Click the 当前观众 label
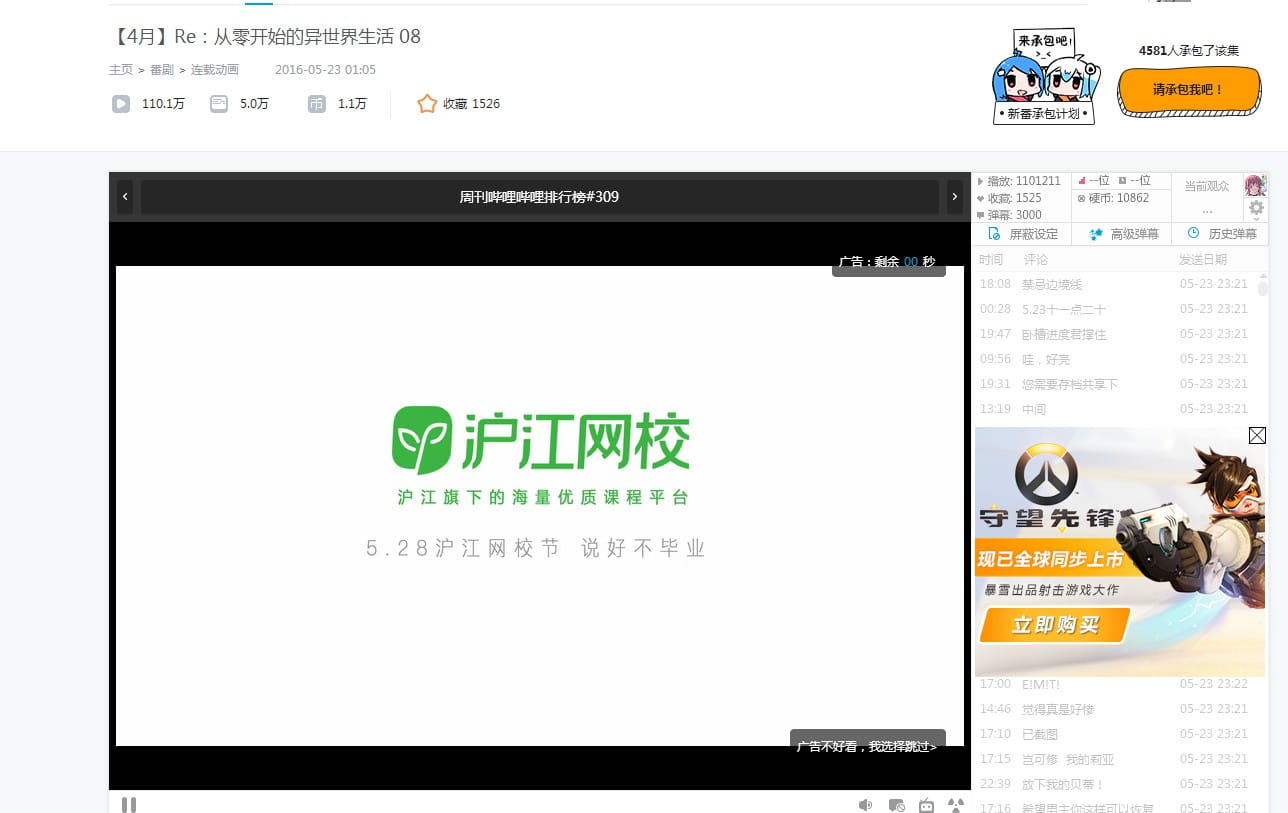The width and height of the screenshot is (1288, 813). click(1207, 186)
